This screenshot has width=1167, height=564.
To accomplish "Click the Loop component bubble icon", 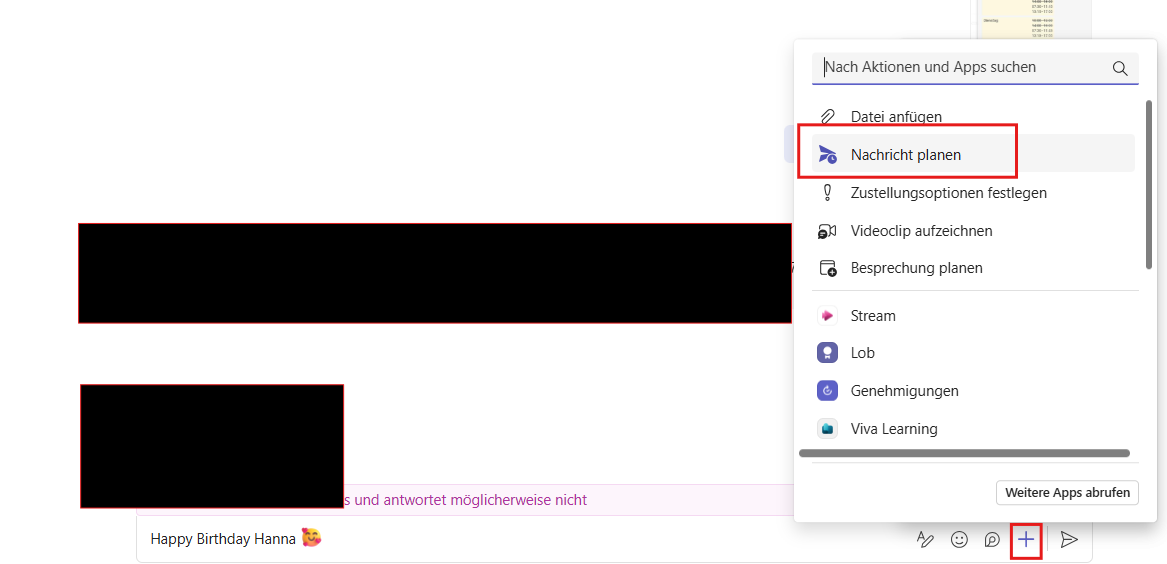I will click(992, 540).
